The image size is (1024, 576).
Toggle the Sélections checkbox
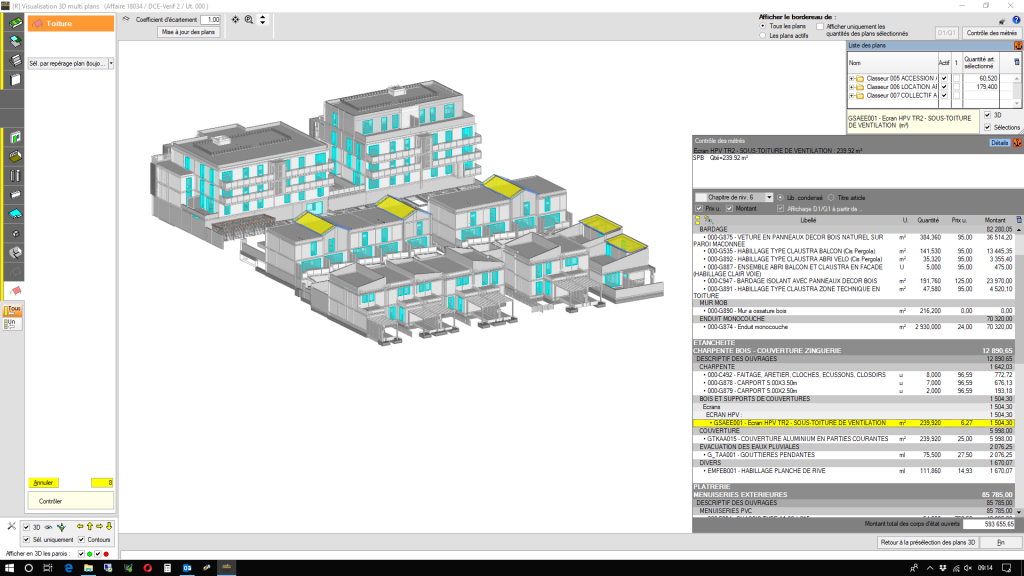987,127
